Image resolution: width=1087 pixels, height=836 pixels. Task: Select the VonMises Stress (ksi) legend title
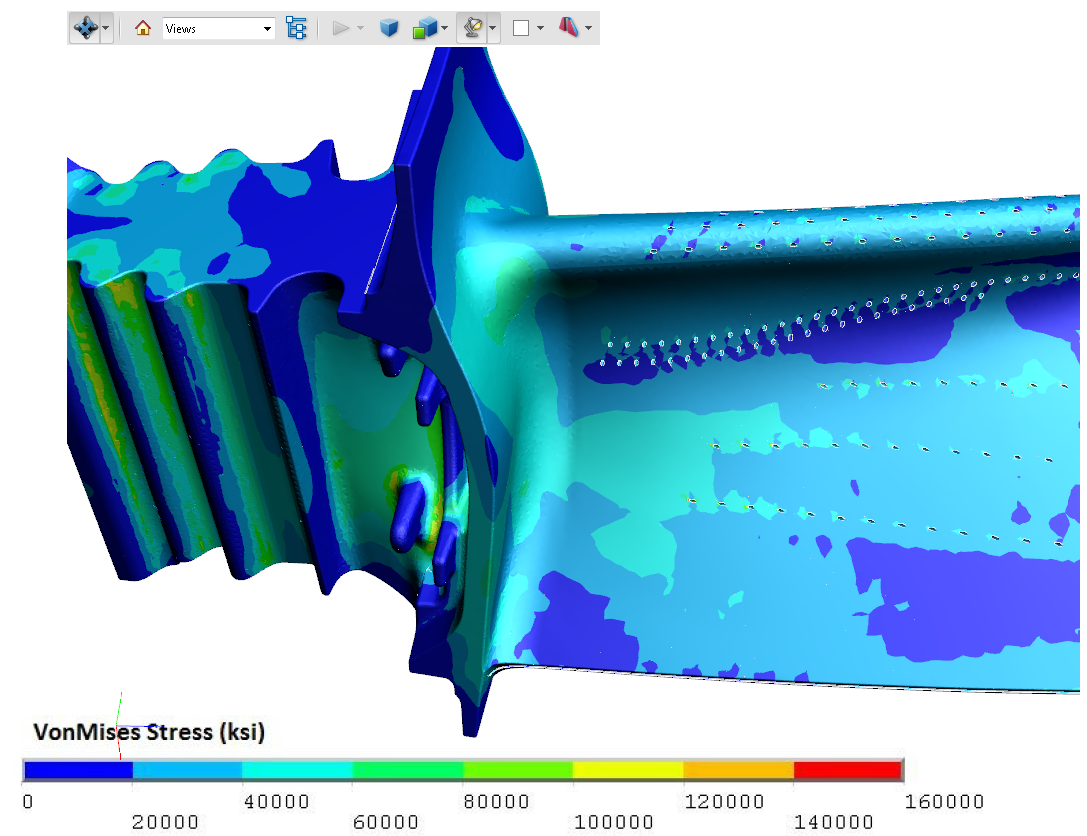coord(149,732)
